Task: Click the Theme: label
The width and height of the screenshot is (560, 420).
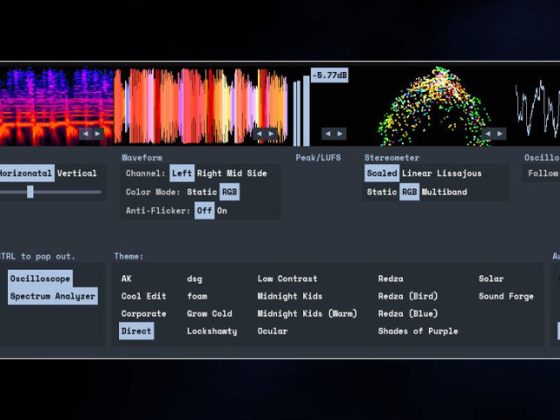Action: [x=129, y=256]
